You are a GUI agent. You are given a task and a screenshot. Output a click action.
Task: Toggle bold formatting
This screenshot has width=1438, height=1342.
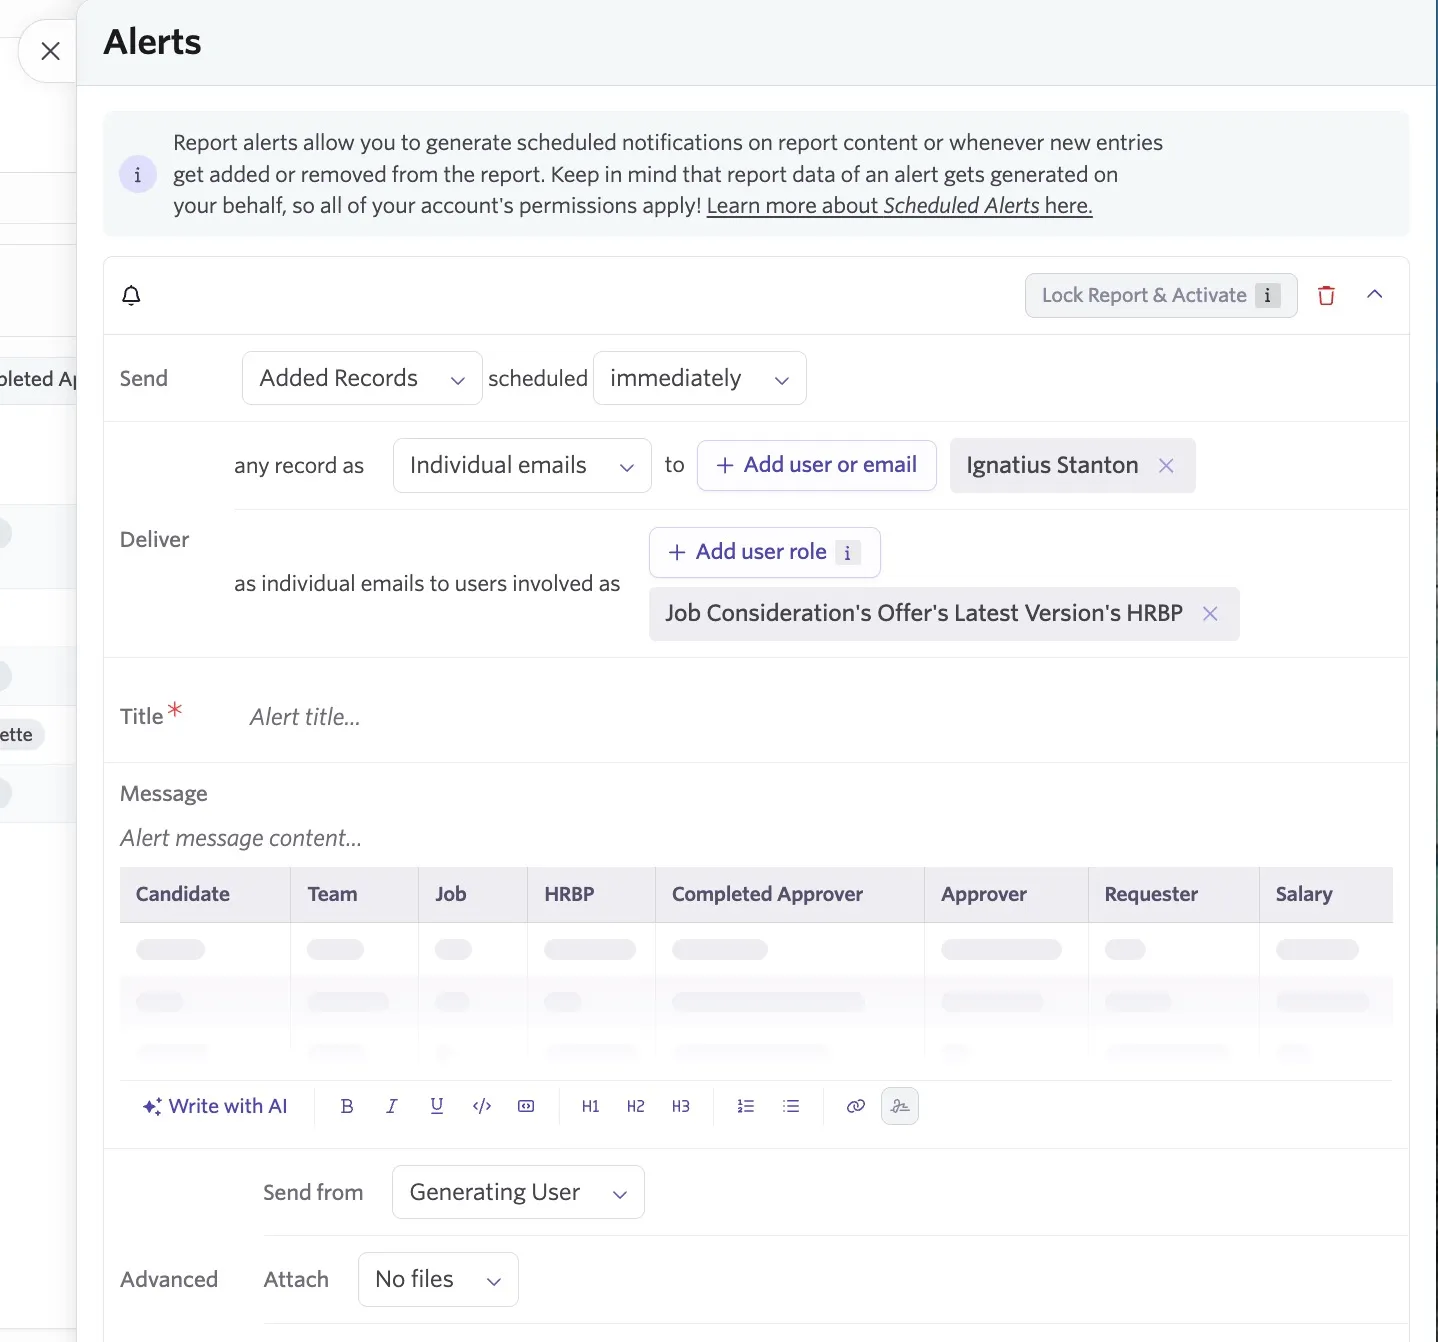coord(347,1106)
